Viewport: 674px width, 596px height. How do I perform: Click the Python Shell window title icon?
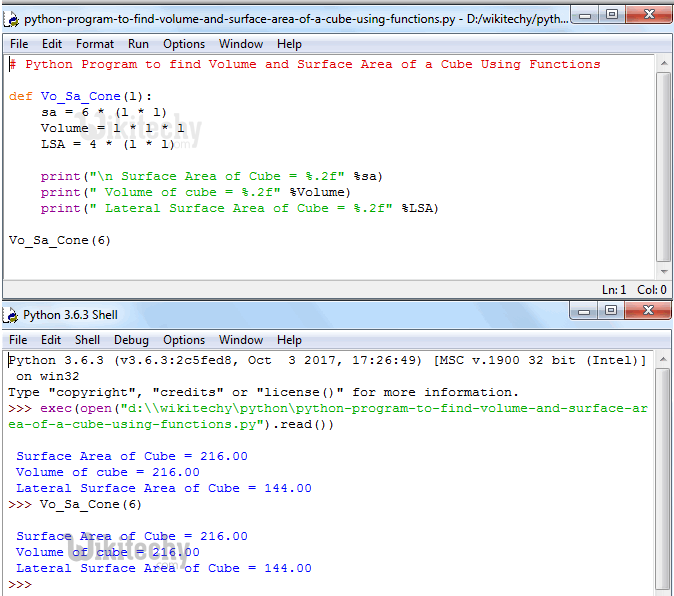11,315
